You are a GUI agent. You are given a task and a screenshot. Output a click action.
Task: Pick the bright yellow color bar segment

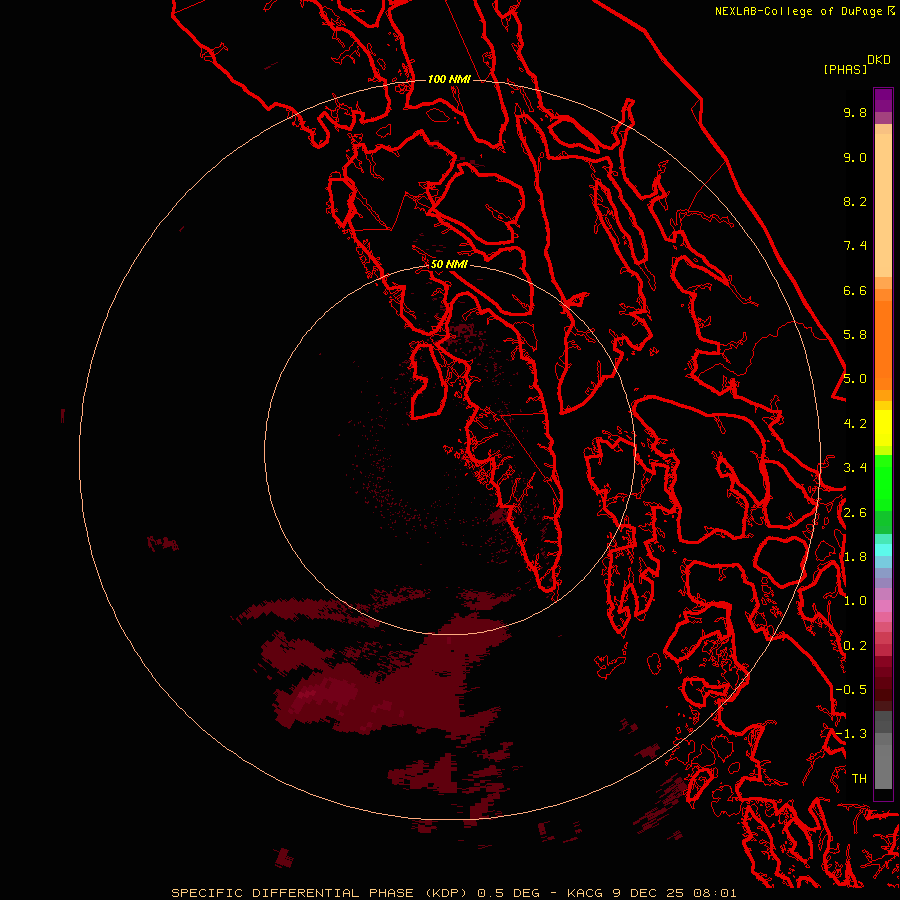(x=883, y=428)
